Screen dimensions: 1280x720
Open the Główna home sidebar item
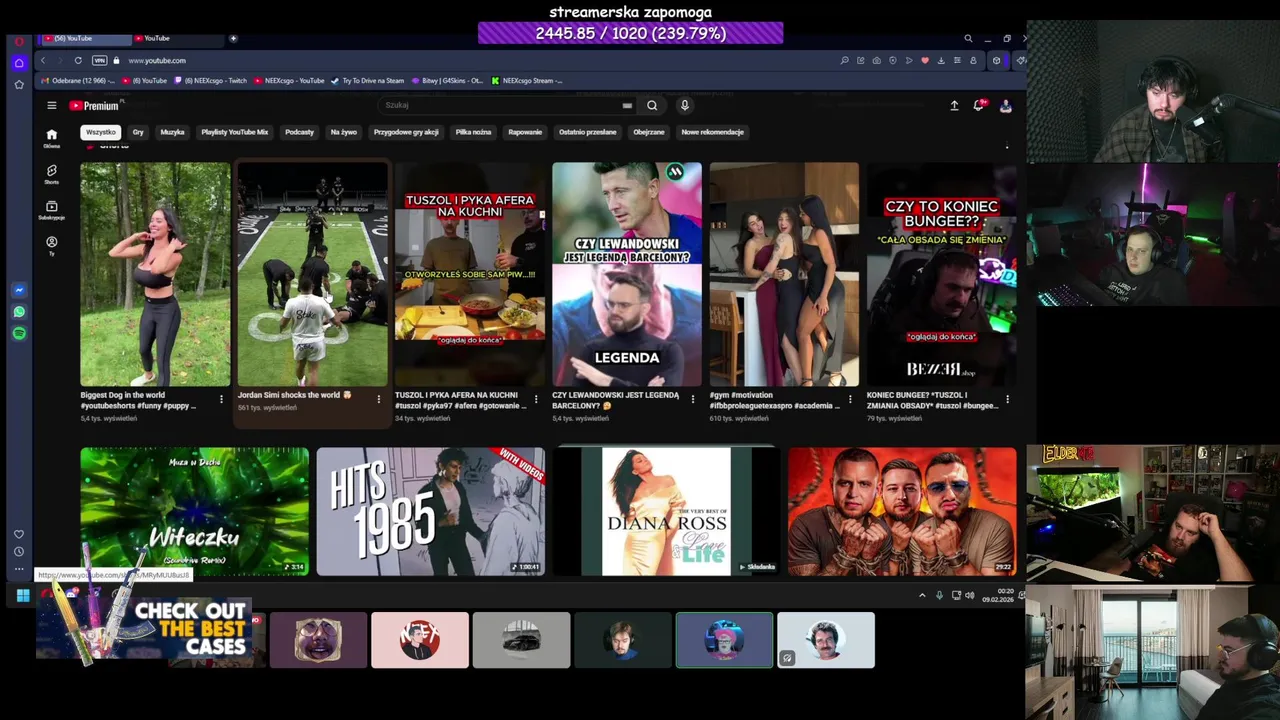tap(52, 138)
